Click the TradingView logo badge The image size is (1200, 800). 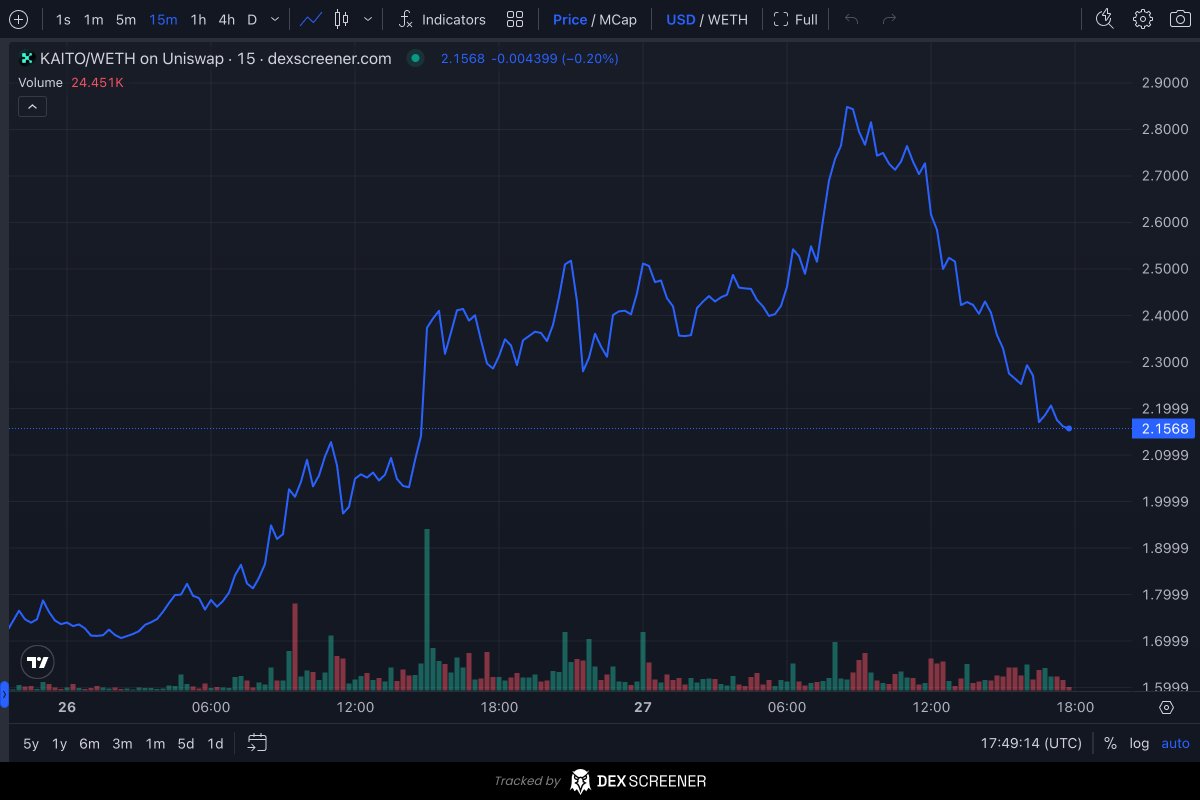pos(38,662)
